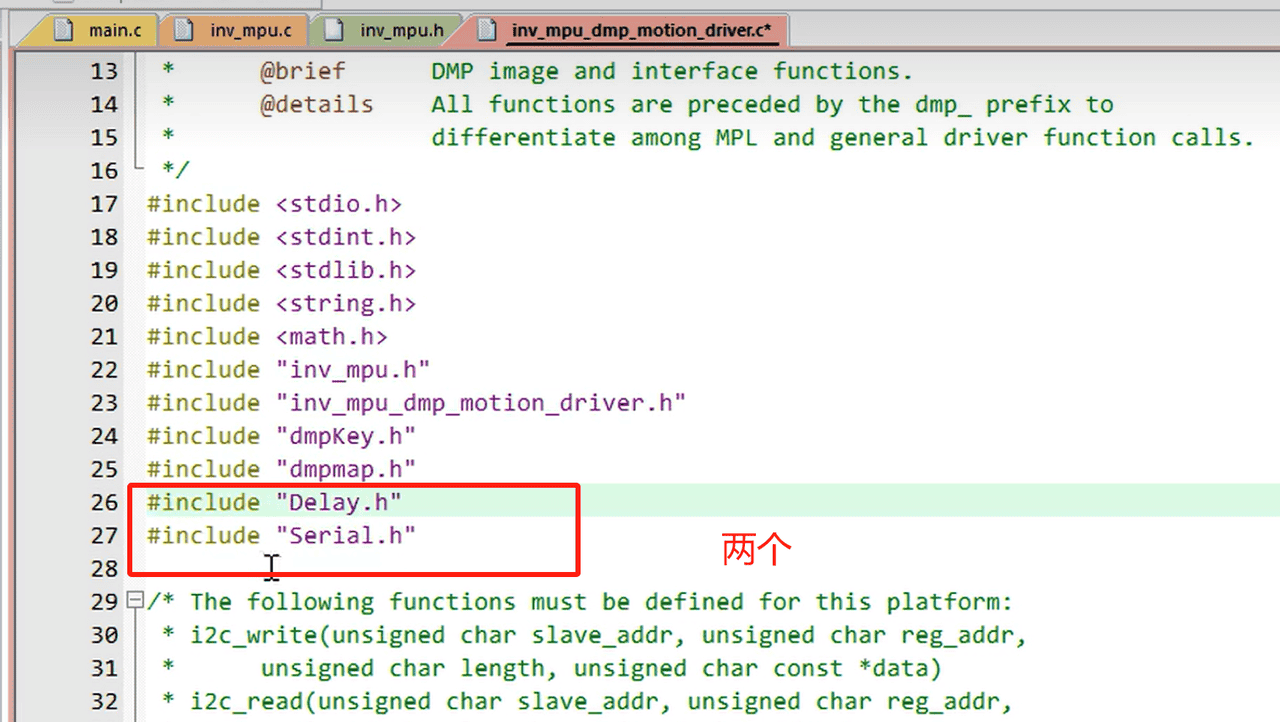
Task: Open the inv_mpu.c editor tab
Action: pyautogui.click(x=234, y=30)
